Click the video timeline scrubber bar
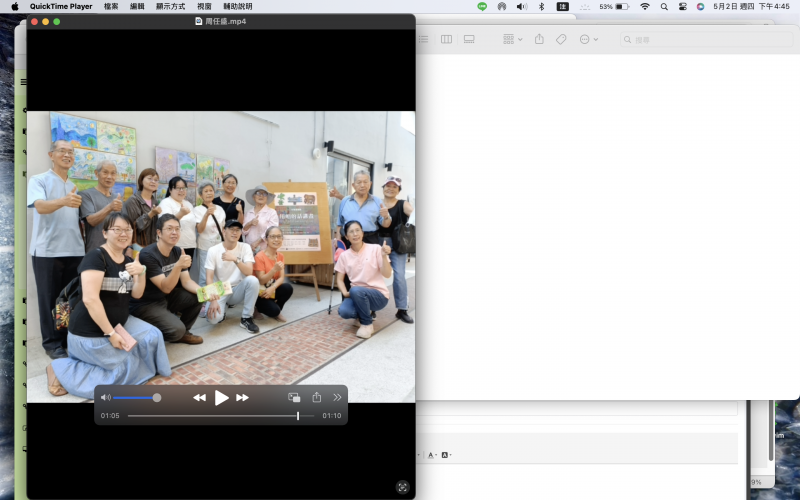800x500 pixels. point(220,416)
